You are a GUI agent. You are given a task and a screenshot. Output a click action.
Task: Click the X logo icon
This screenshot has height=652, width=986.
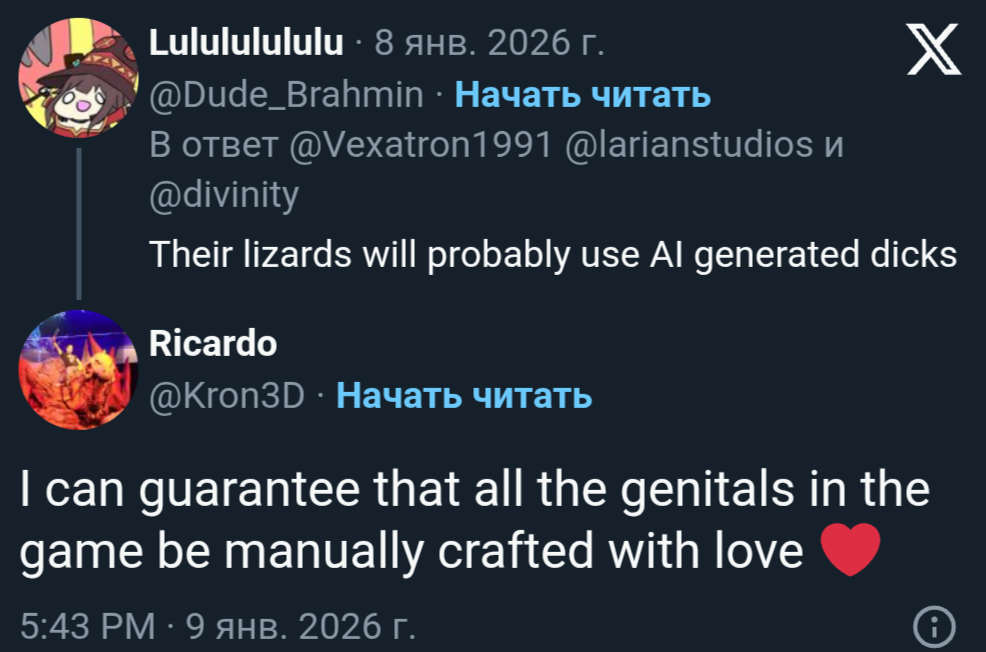(x=932, y=52)
